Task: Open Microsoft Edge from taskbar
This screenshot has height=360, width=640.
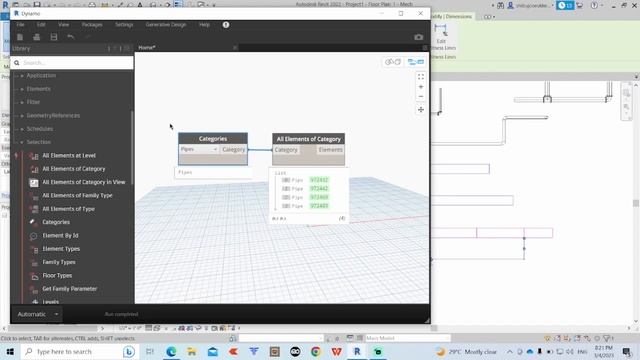Action: click(x=171, y=351)
